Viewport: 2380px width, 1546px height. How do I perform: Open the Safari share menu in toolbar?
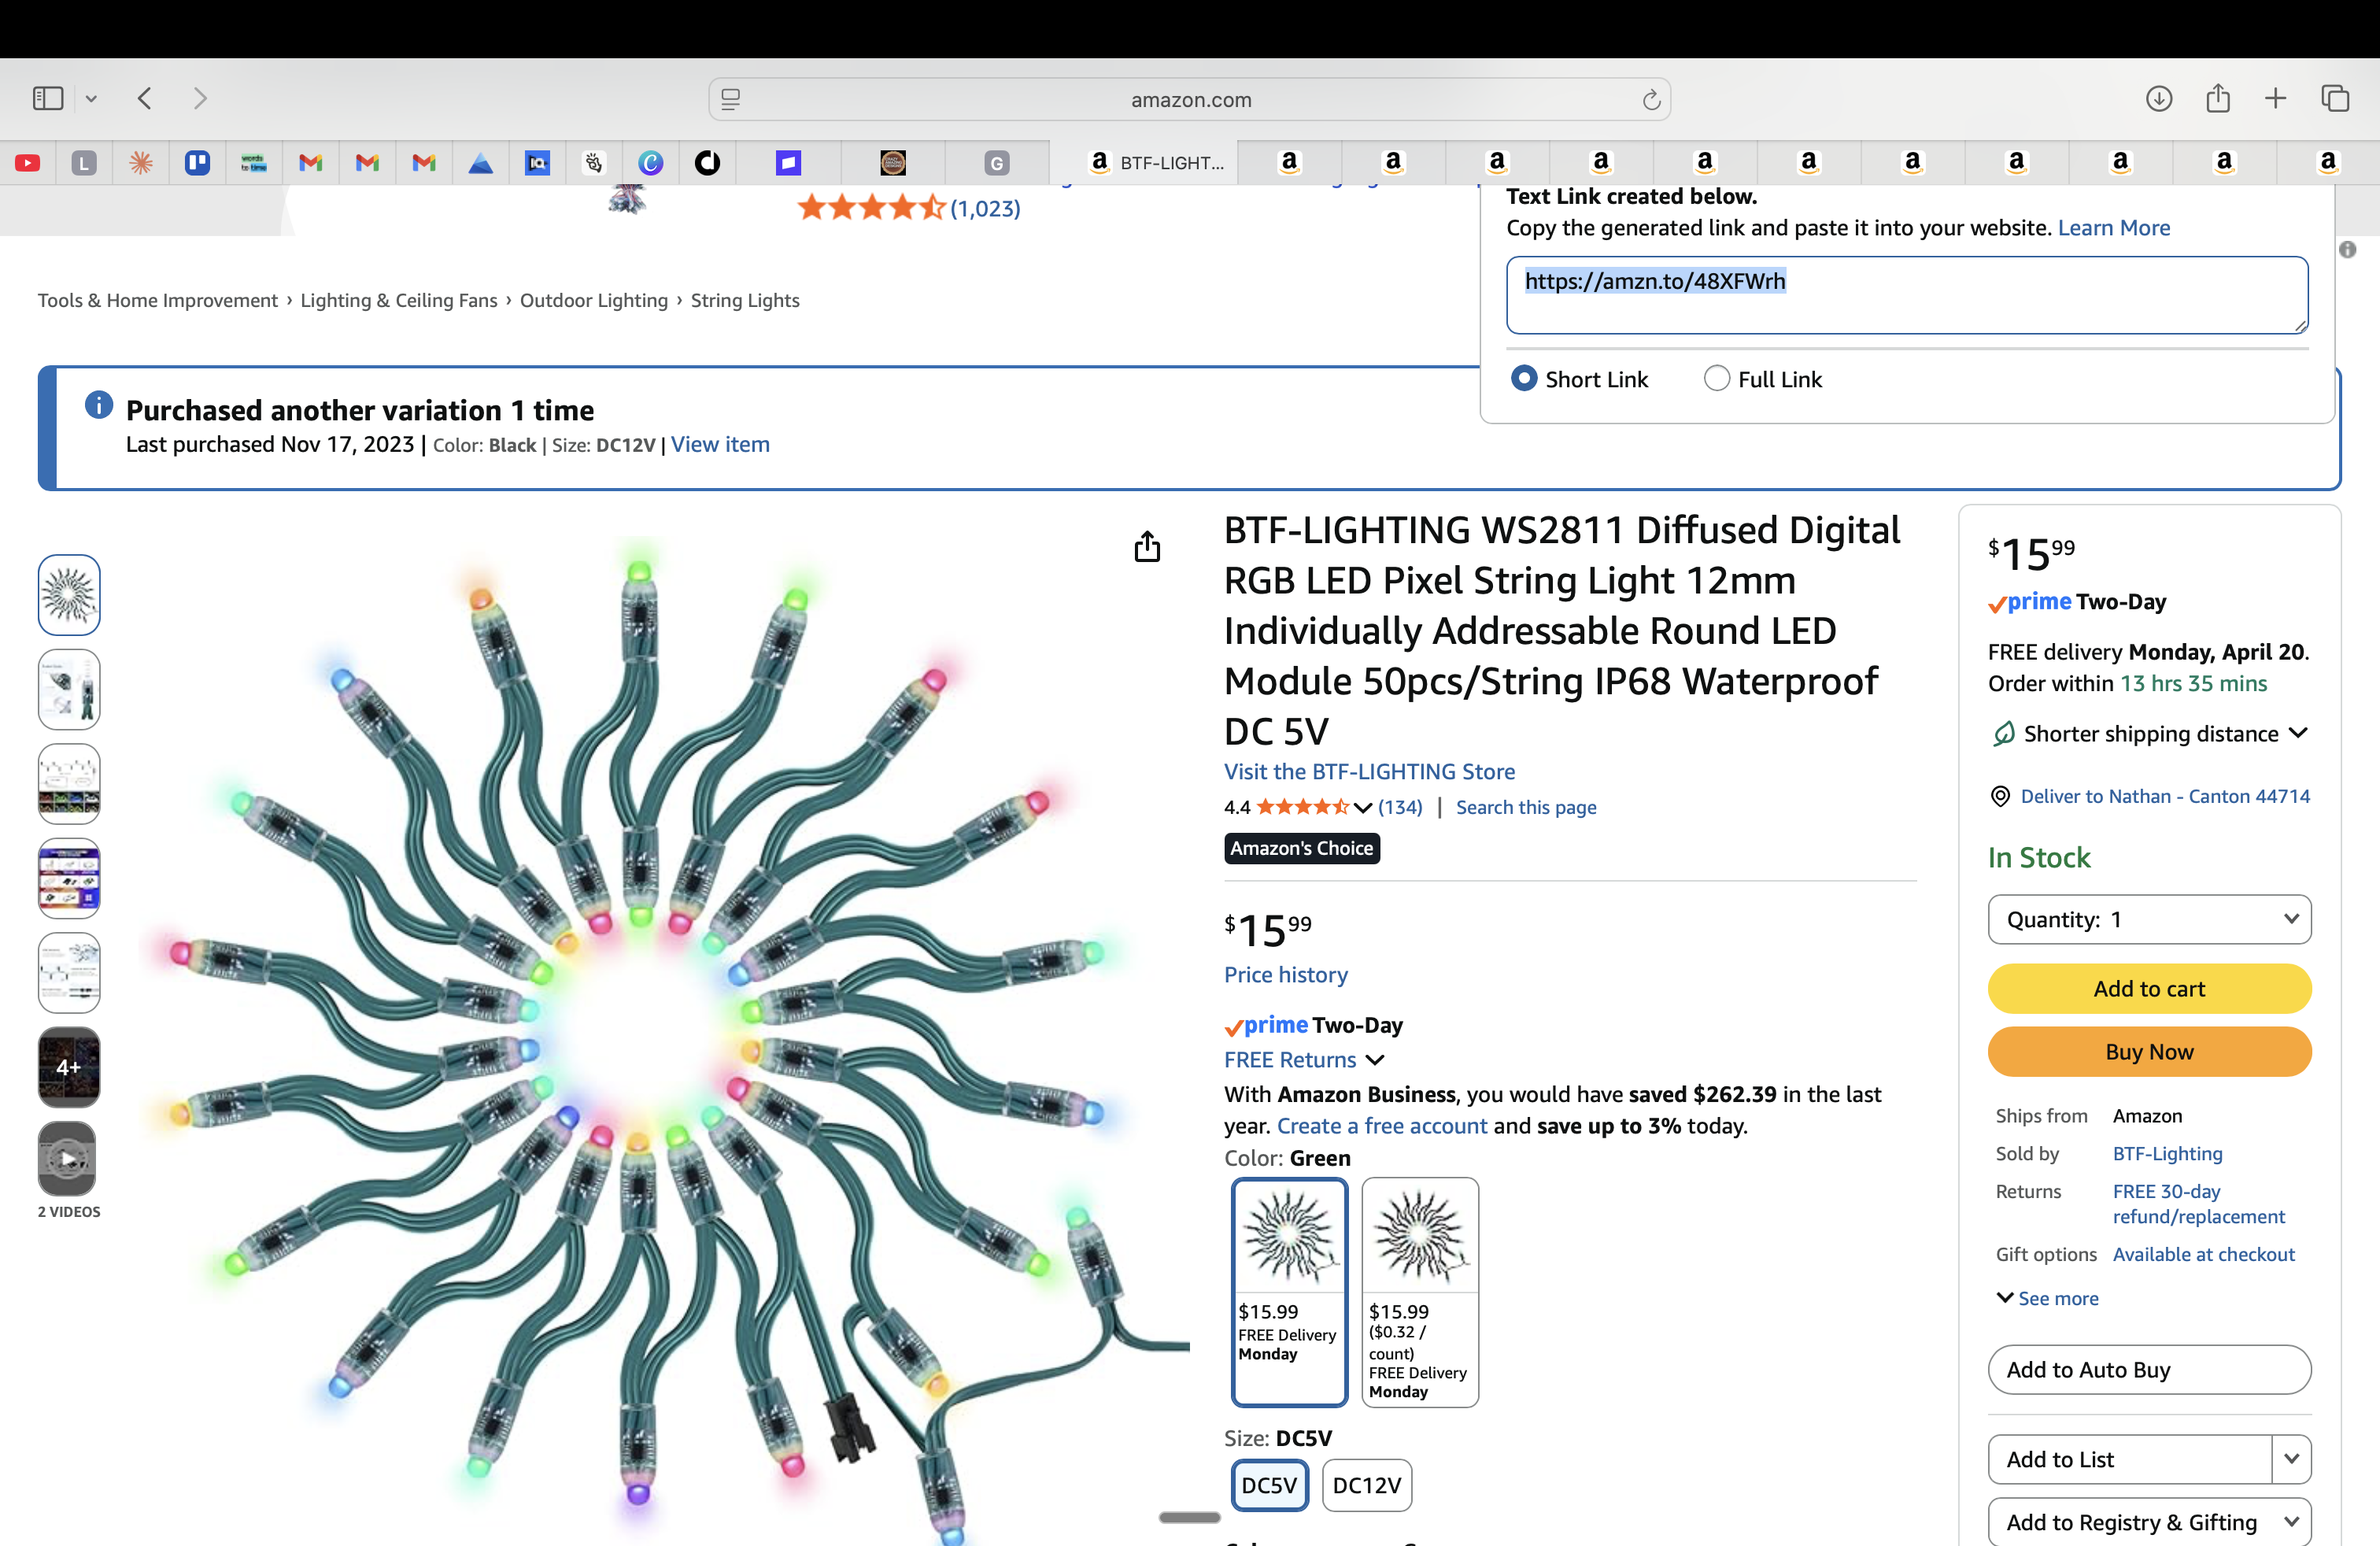pos(2218,98)
